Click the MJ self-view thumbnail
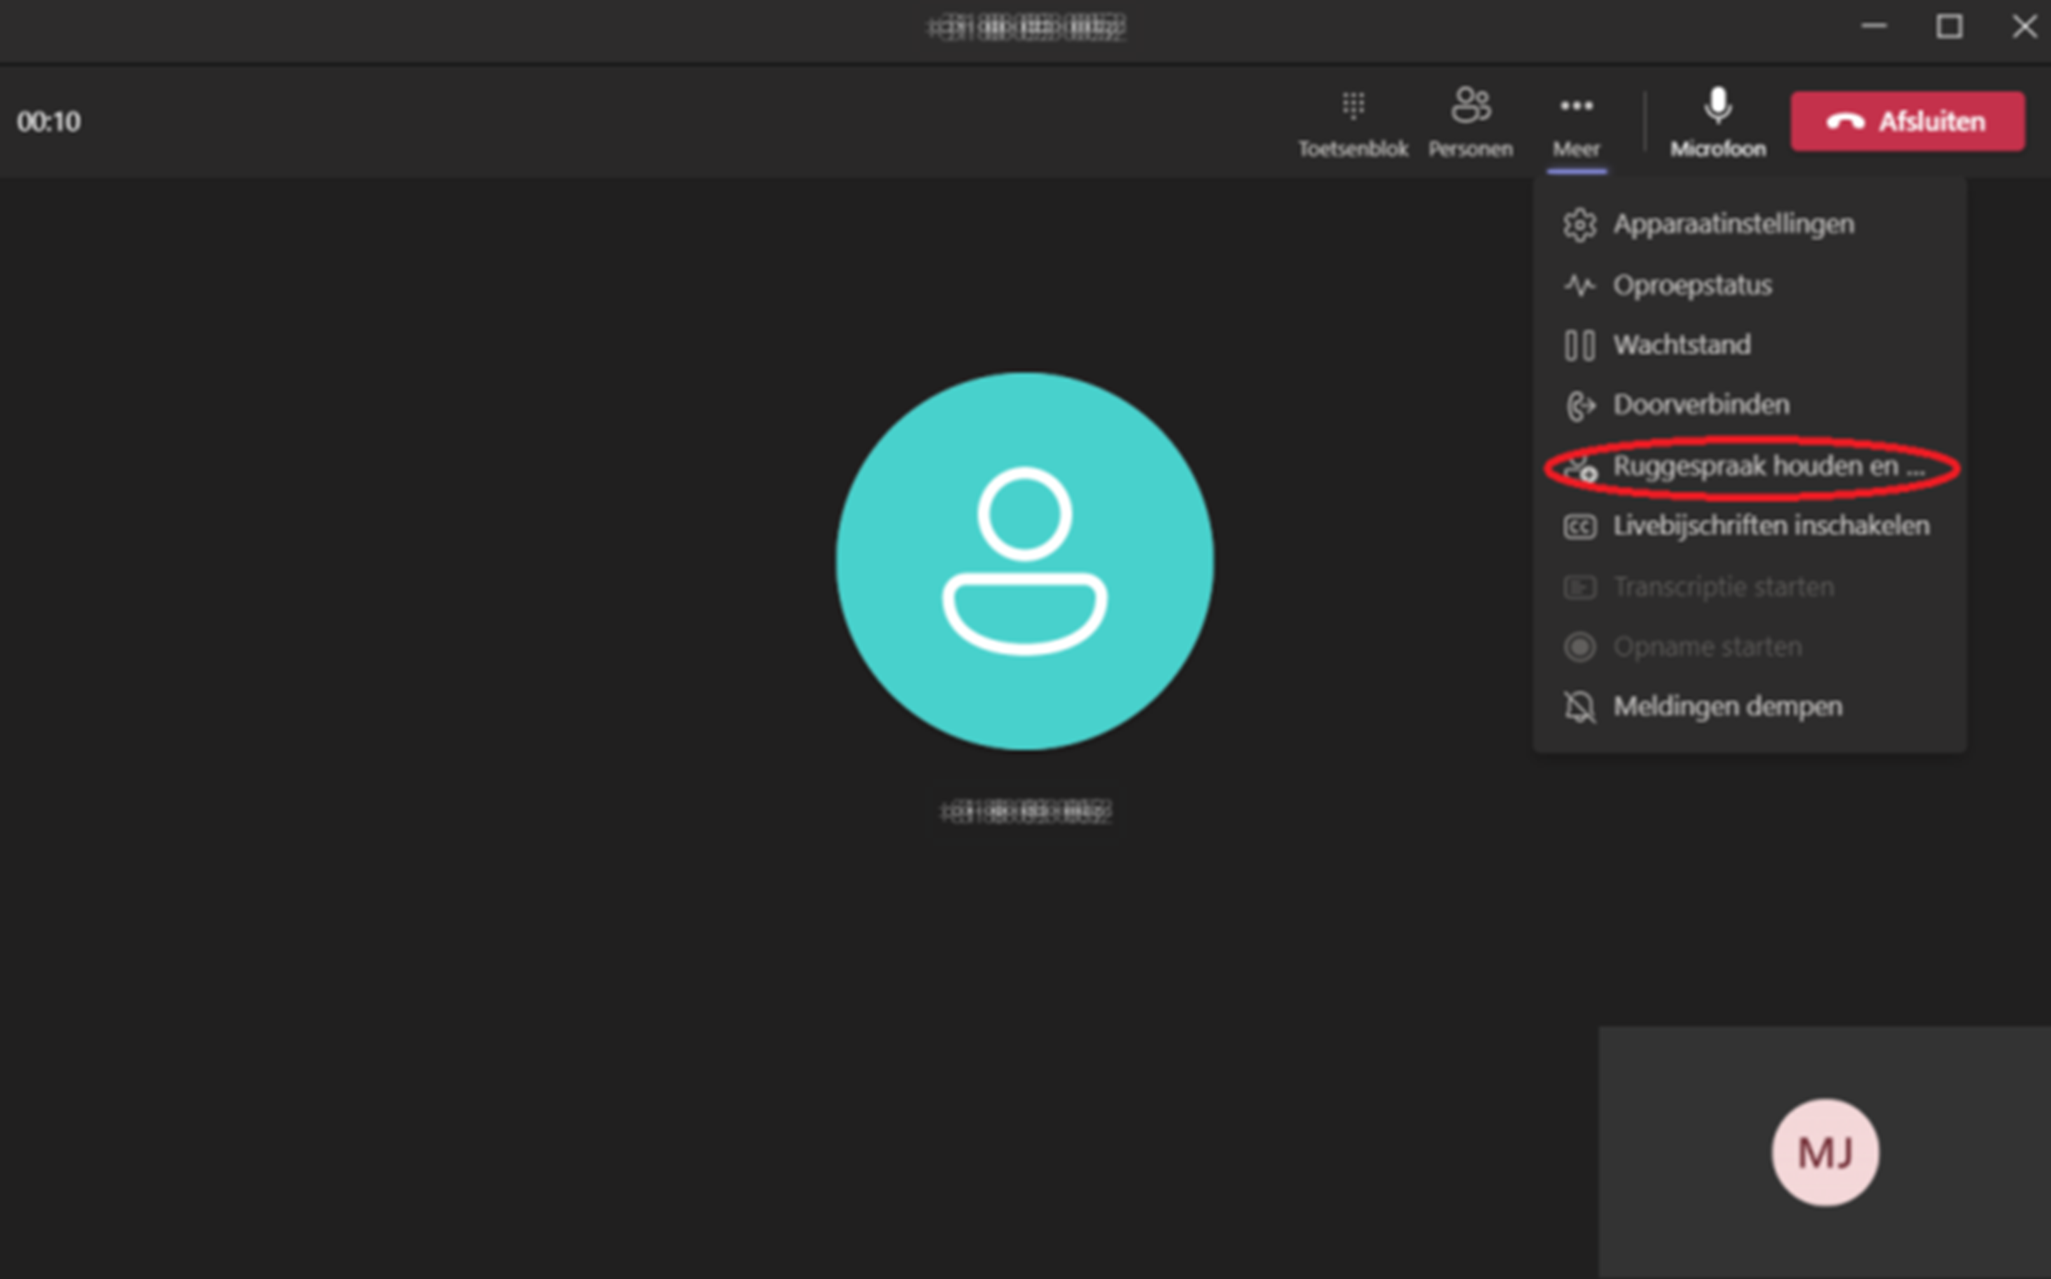Screen dimensions: 2051x1279 (1824, 1152)
